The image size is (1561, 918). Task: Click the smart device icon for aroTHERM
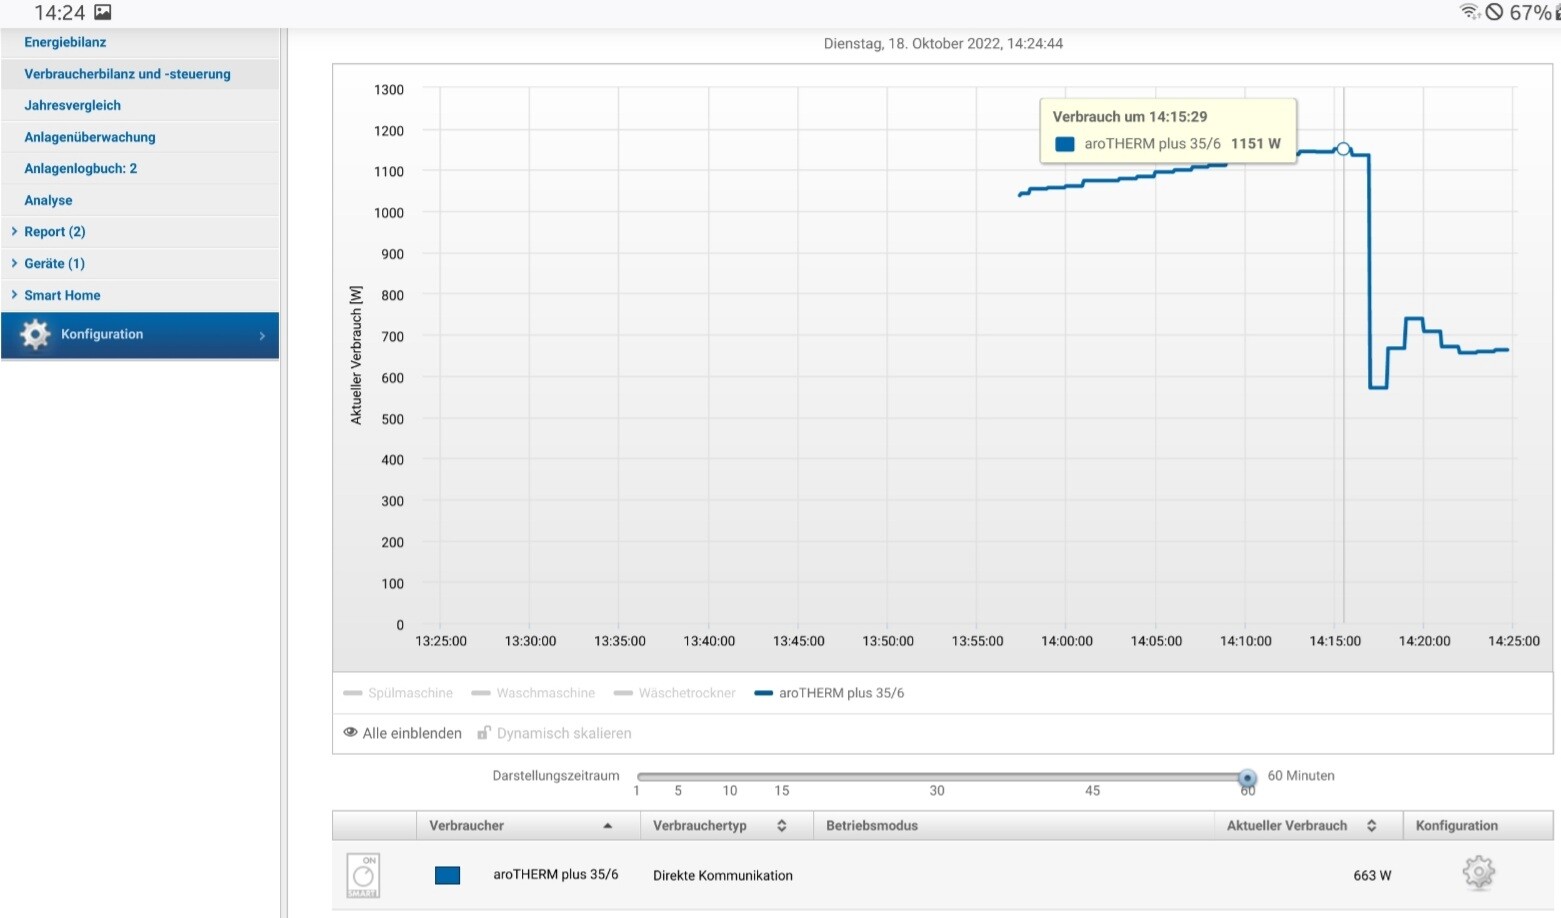(x=363, y=875)
